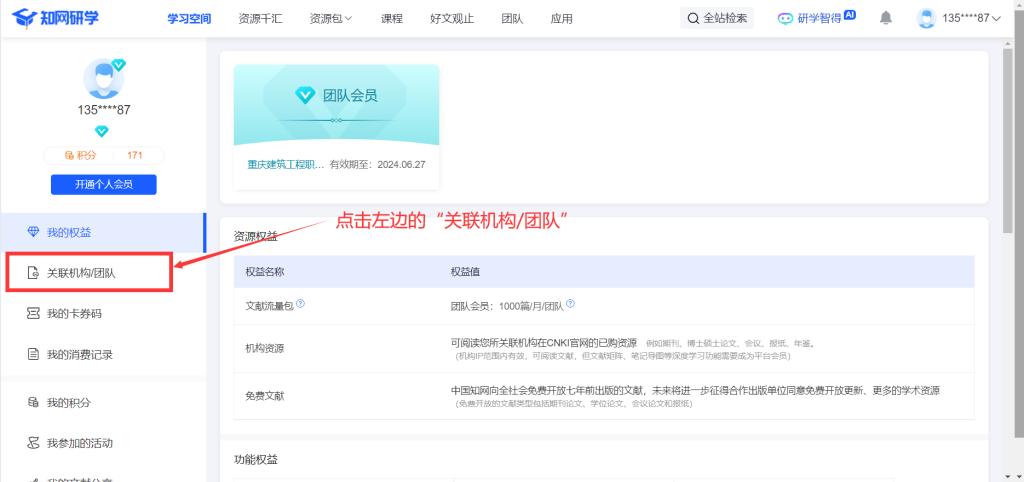Click the 开通个人会员 button

tap(103, 184)
